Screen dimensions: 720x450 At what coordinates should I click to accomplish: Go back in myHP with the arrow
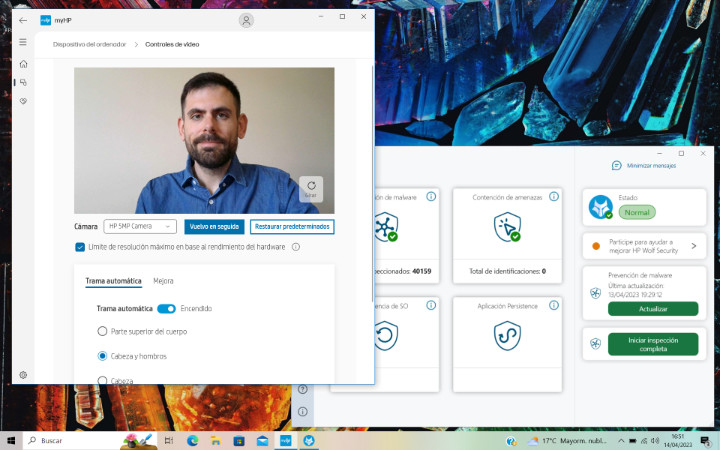23,20
